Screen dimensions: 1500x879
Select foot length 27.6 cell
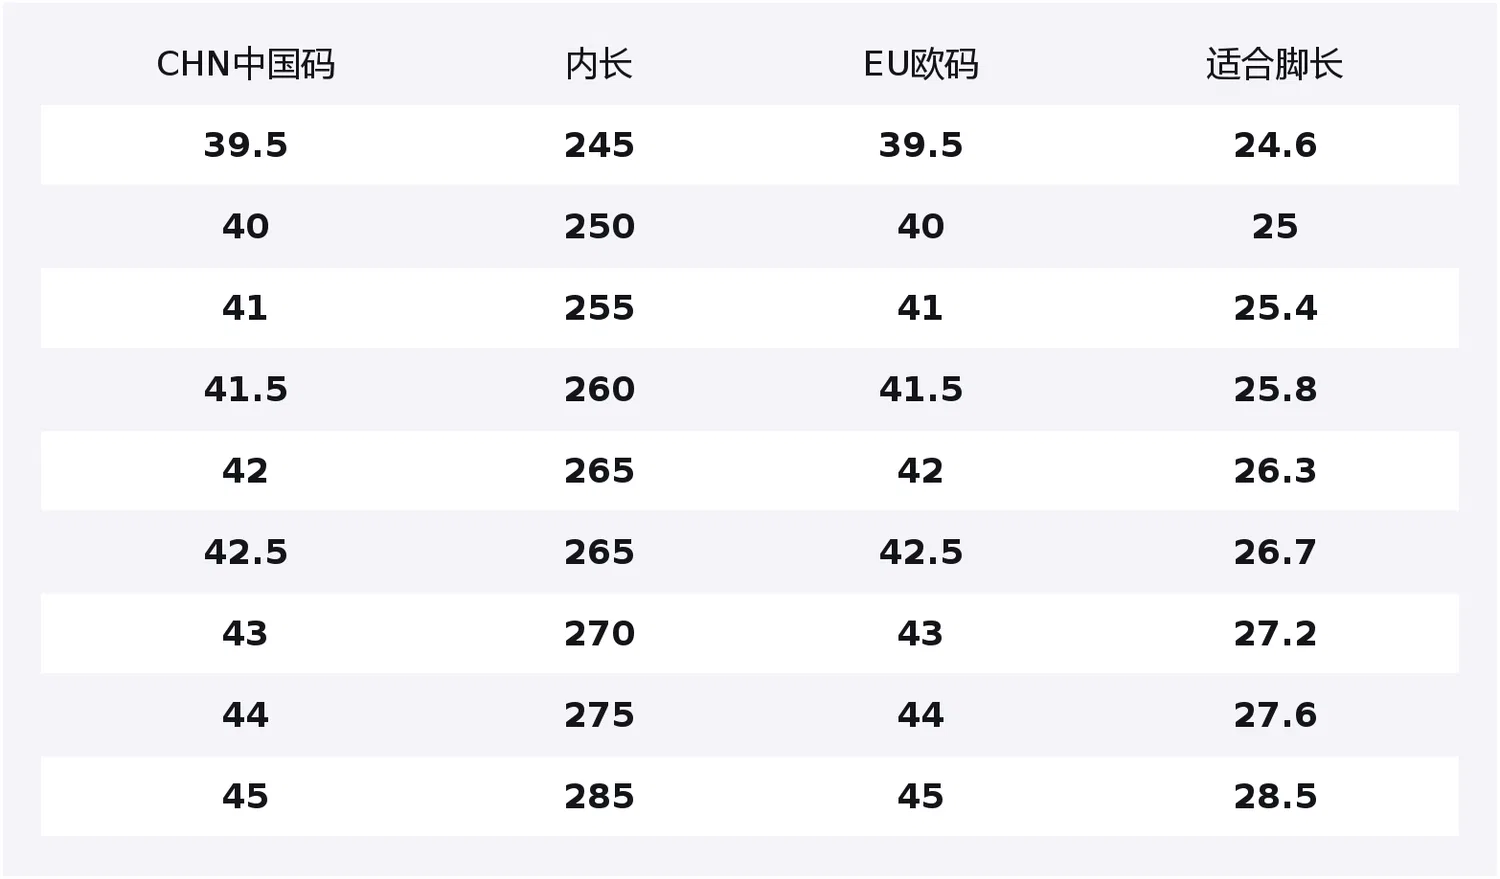[x=1275, y=715]
